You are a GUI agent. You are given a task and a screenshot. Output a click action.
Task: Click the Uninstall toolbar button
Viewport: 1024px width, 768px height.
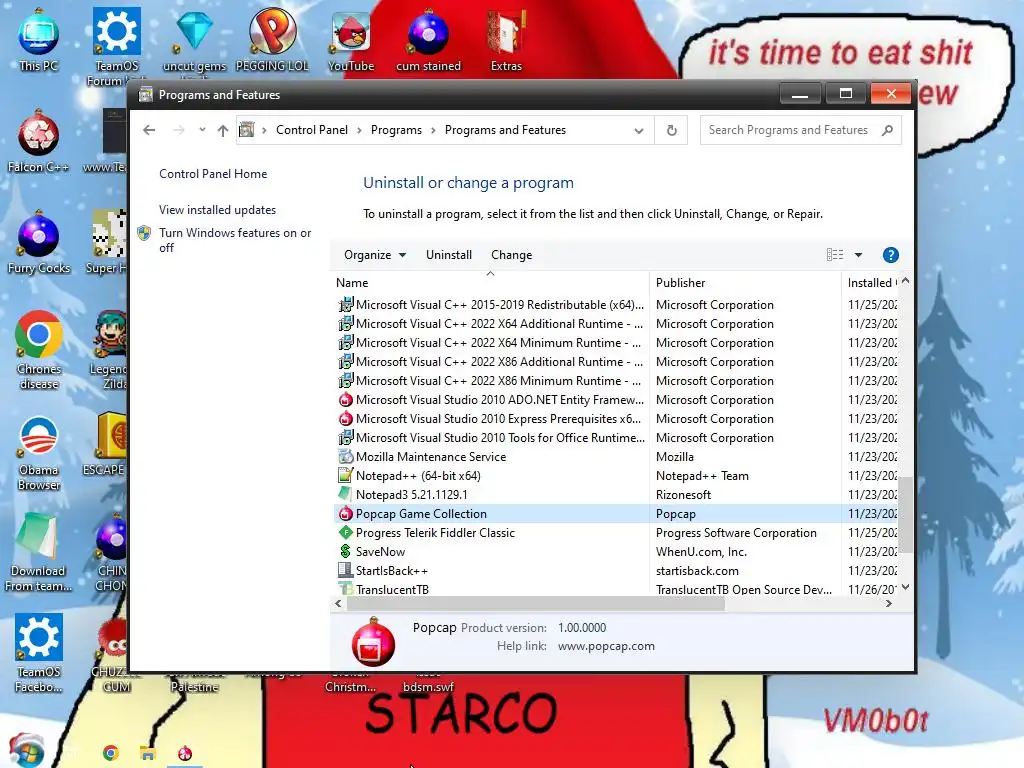(x=449, y=255)
